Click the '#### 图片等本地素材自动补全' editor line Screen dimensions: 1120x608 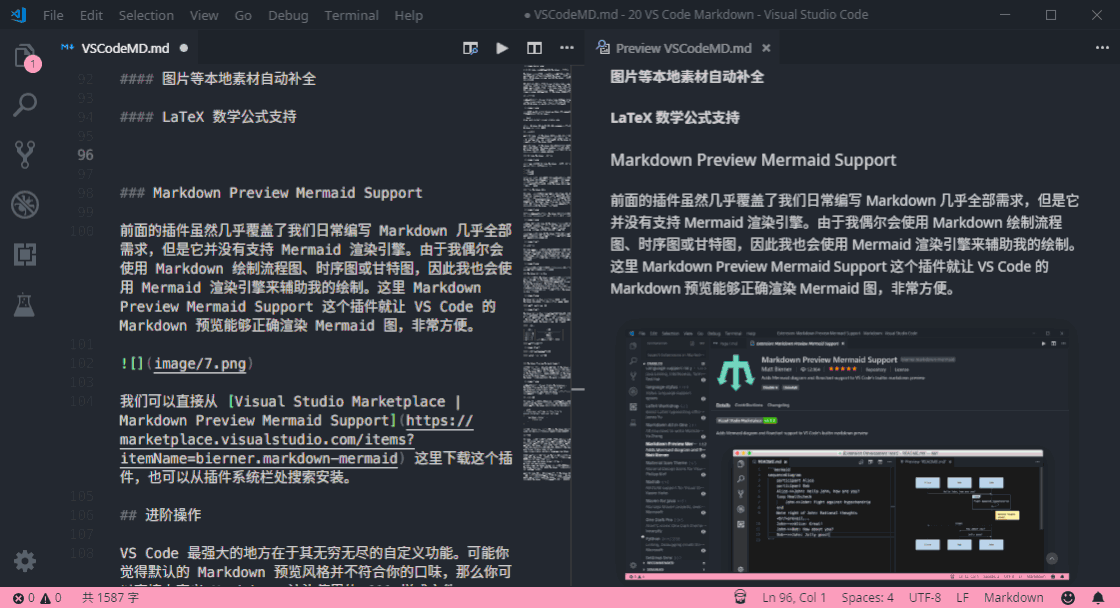click(218, 79)
